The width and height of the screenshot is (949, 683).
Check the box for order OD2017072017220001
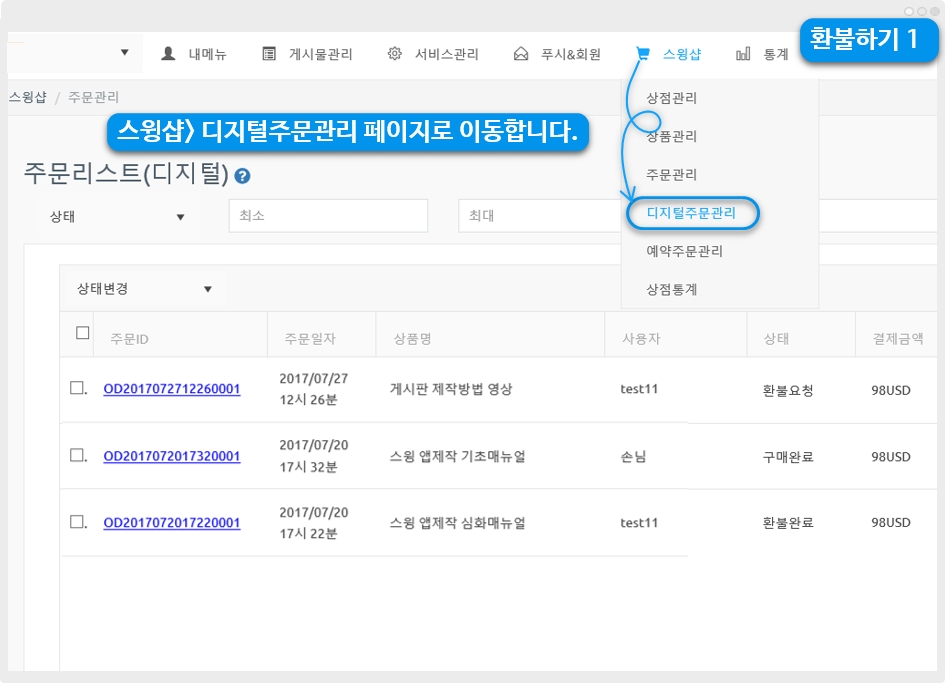77,521
